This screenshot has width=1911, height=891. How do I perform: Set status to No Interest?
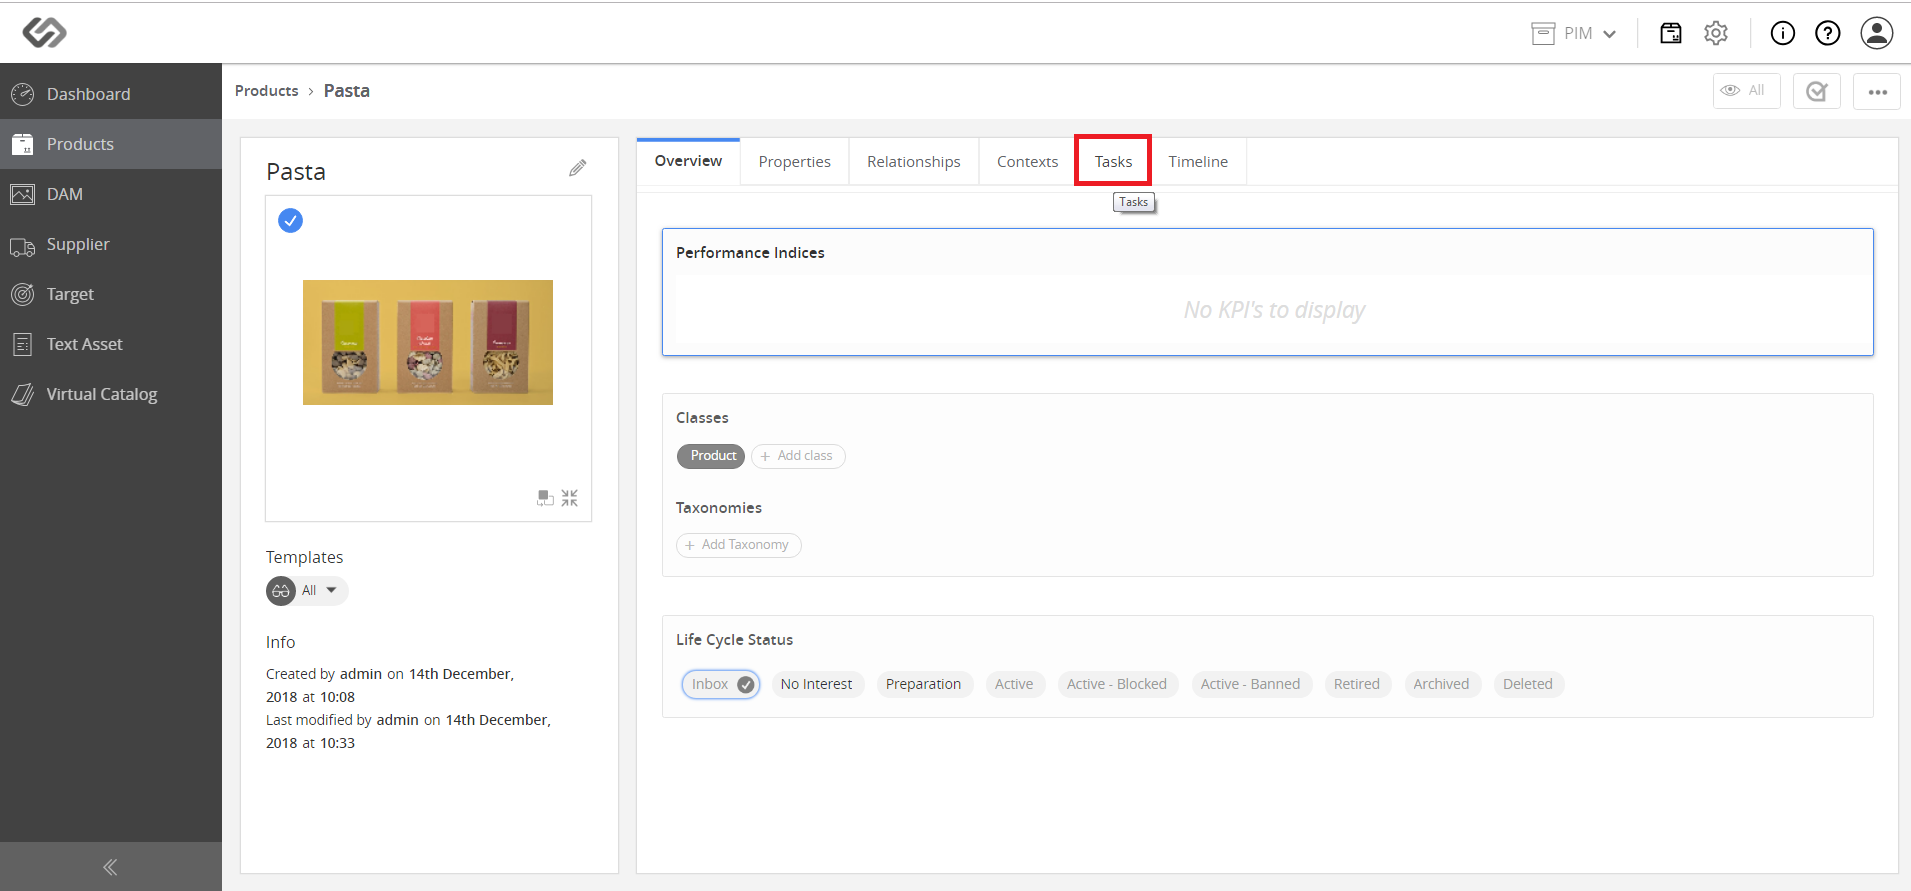[817, 684]
